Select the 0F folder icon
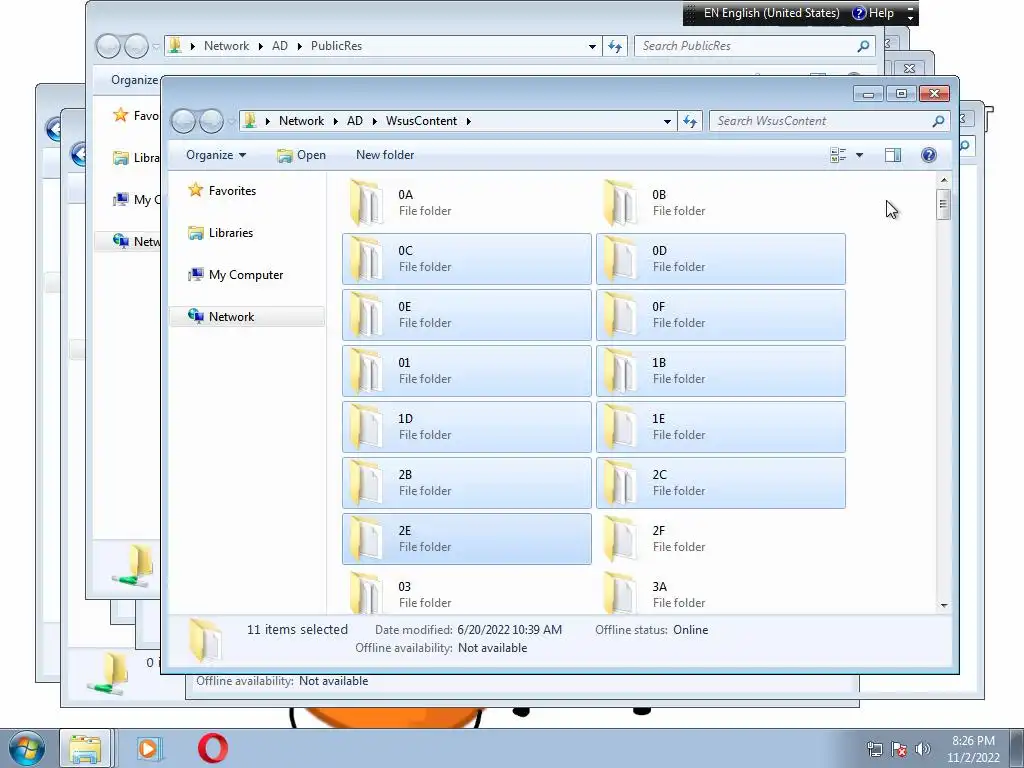1024x768 pixels. pyautogui.click(x=620, y=315)
